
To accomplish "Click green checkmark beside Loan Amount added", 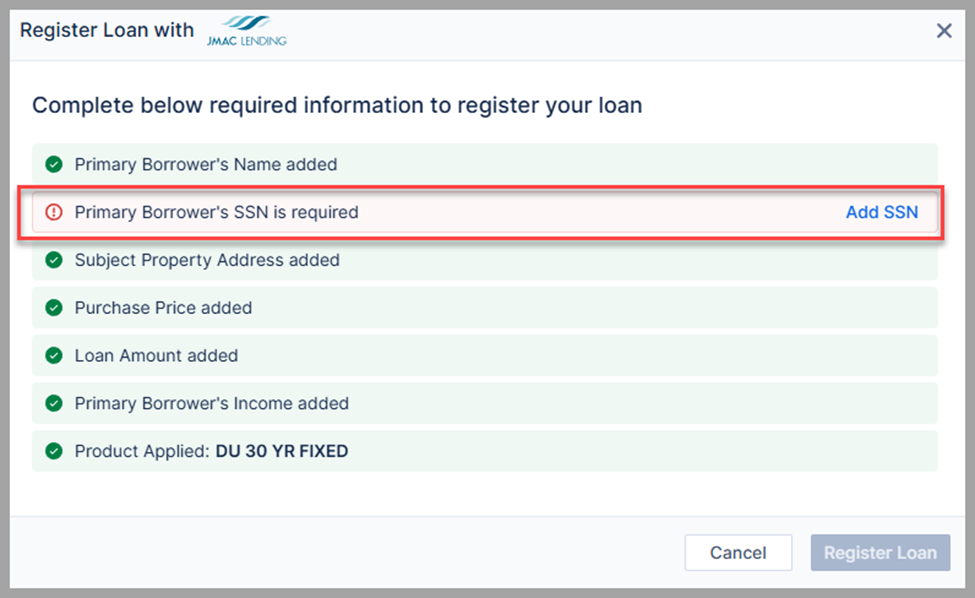I will point(54,356).
